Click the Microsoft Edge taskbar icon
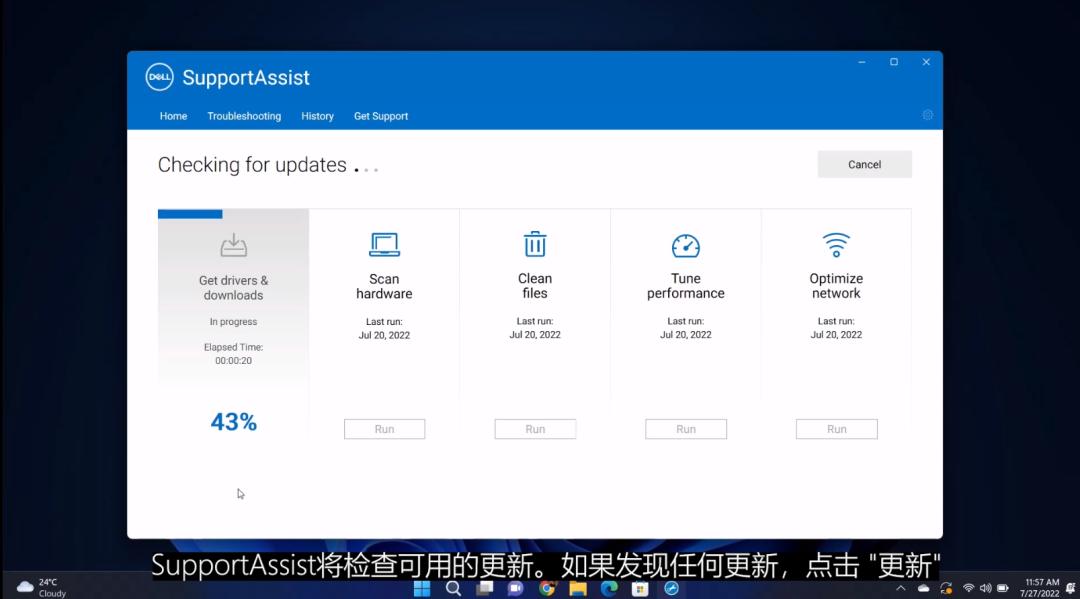This screenshot has width=1080, height=599. pyautogui.click(x=609, y=589)
